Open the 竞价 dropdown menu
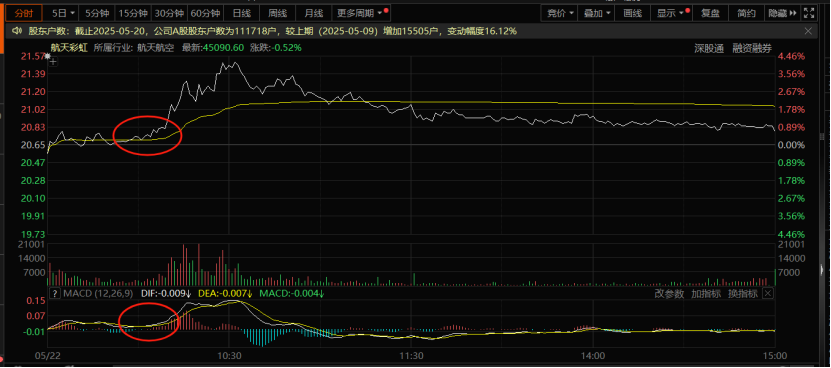The height and width of the screenshot is (368, 831). (560, 13)
